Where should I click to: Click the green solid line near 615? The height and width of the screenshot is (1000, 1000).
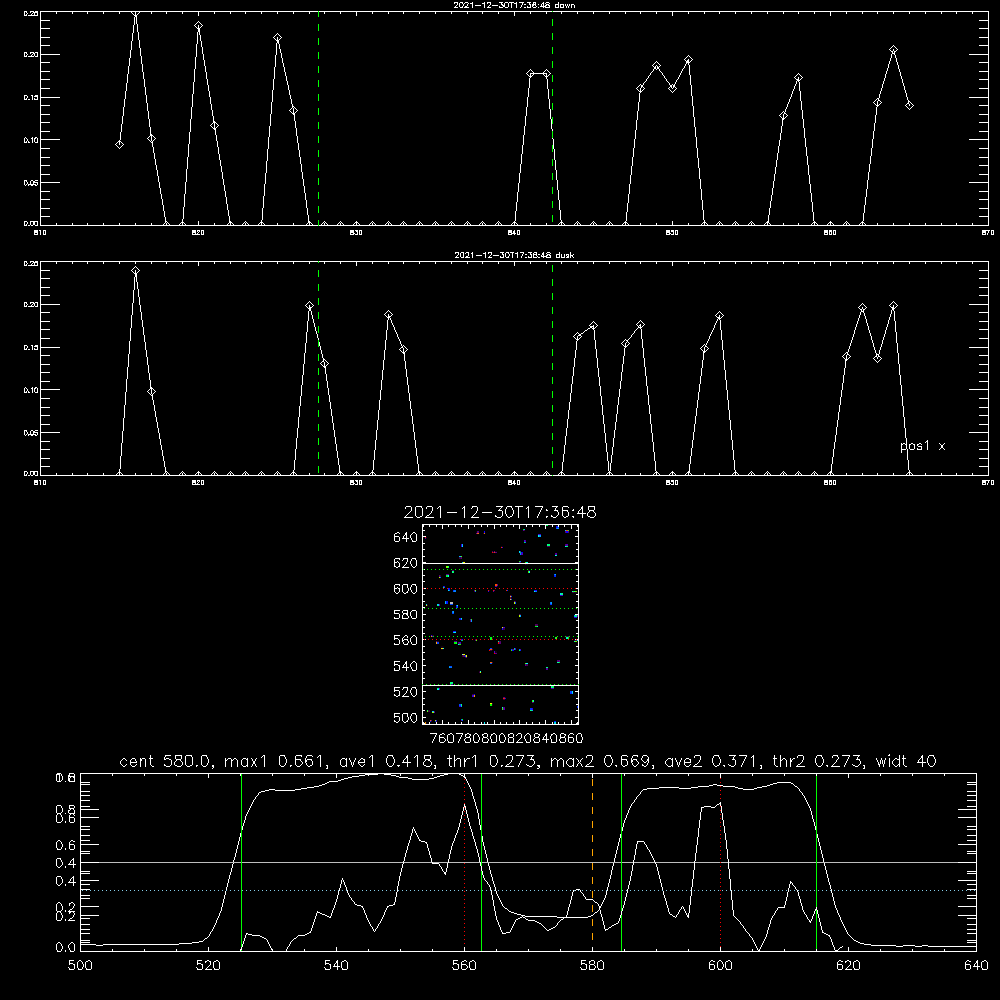click(x=816, y=861)
